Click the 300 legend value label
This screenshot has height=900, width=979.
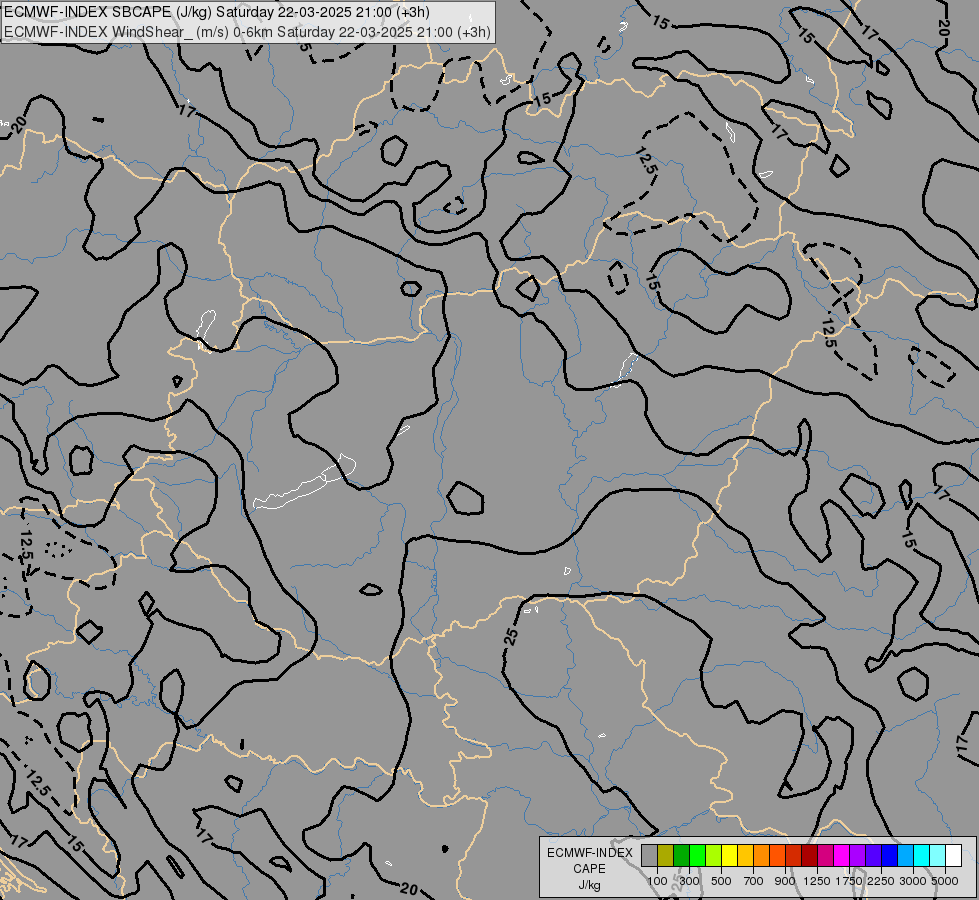pyautogui.click(x=689, y=881)
